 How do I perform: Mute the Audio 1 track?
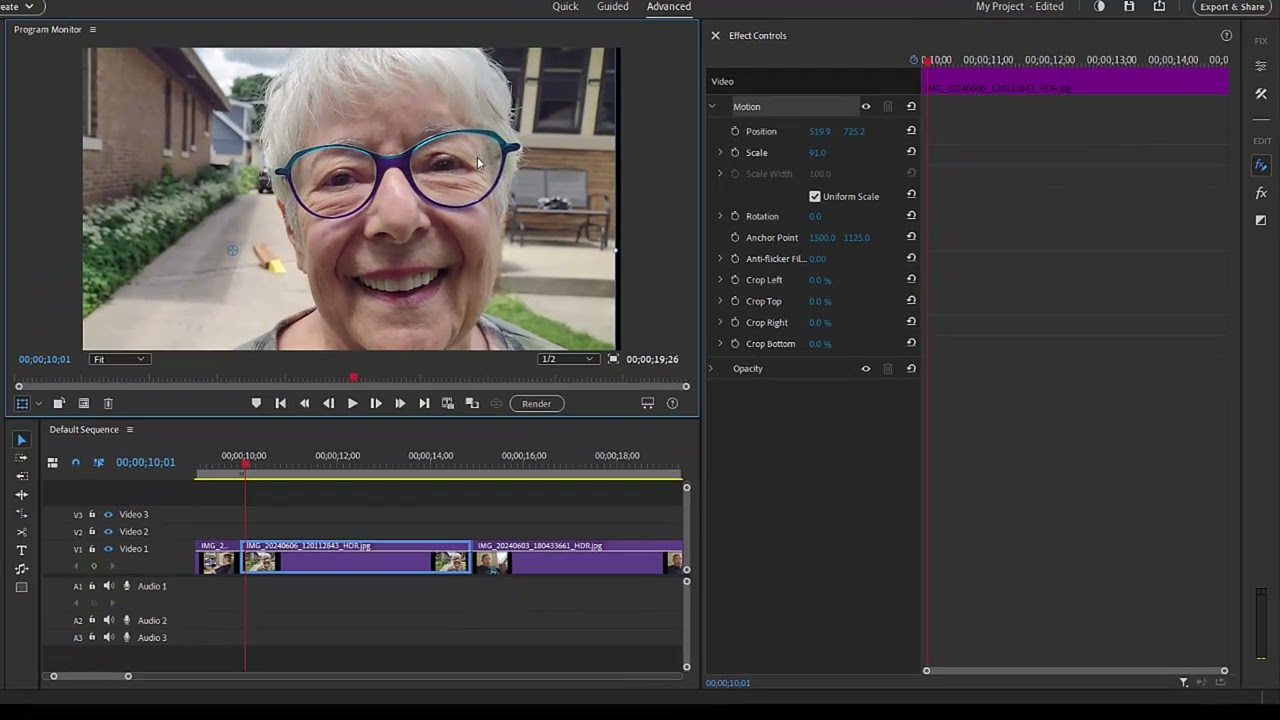(108, 586)
